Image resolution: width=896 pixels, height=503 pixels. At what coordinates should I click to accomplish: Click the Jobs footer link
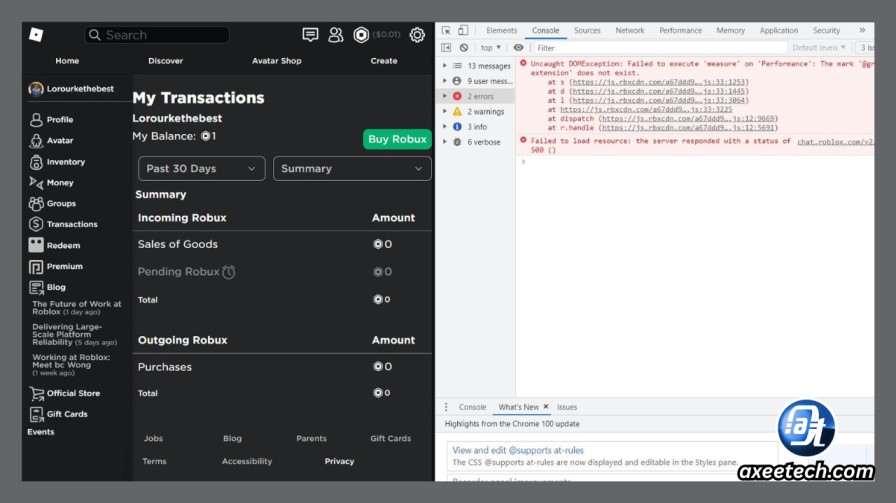(153, 438)
